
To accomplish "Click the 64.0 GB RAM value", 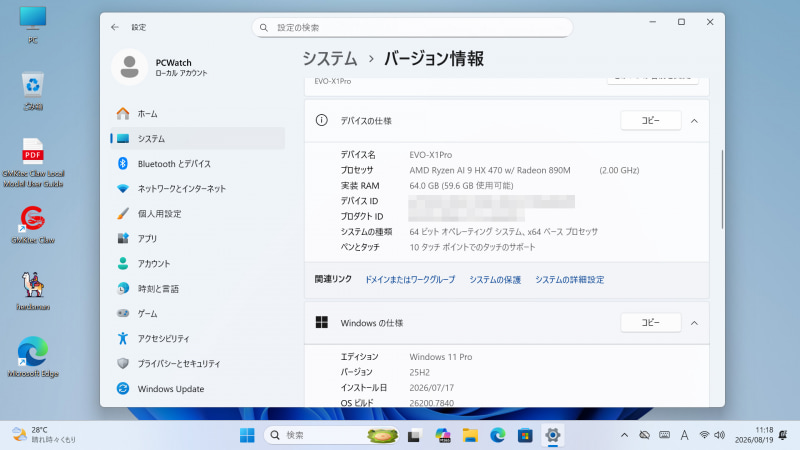I will (461, 185).
